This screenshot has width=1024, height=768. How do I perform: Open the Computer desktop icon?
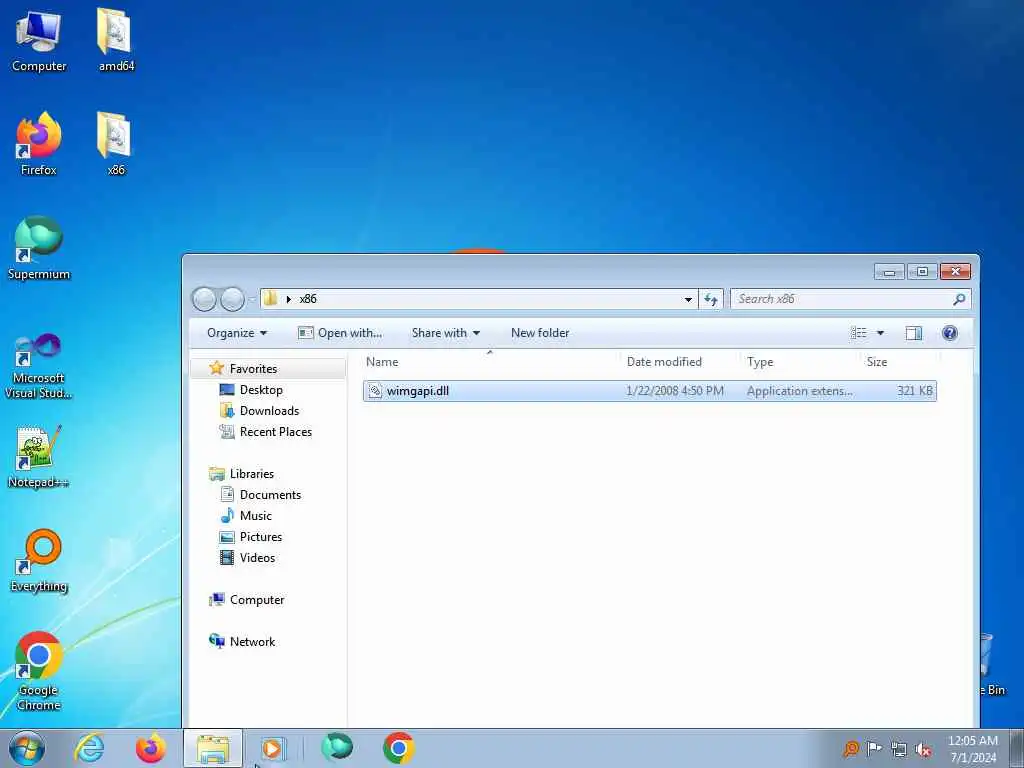tap(39, 40)
